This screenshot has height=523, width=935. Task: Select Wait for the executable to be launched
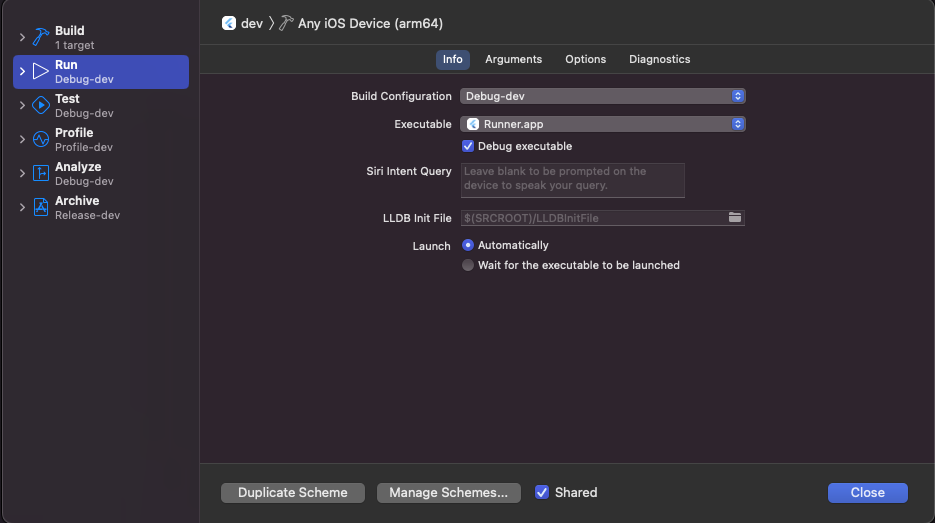coord(468,265)
